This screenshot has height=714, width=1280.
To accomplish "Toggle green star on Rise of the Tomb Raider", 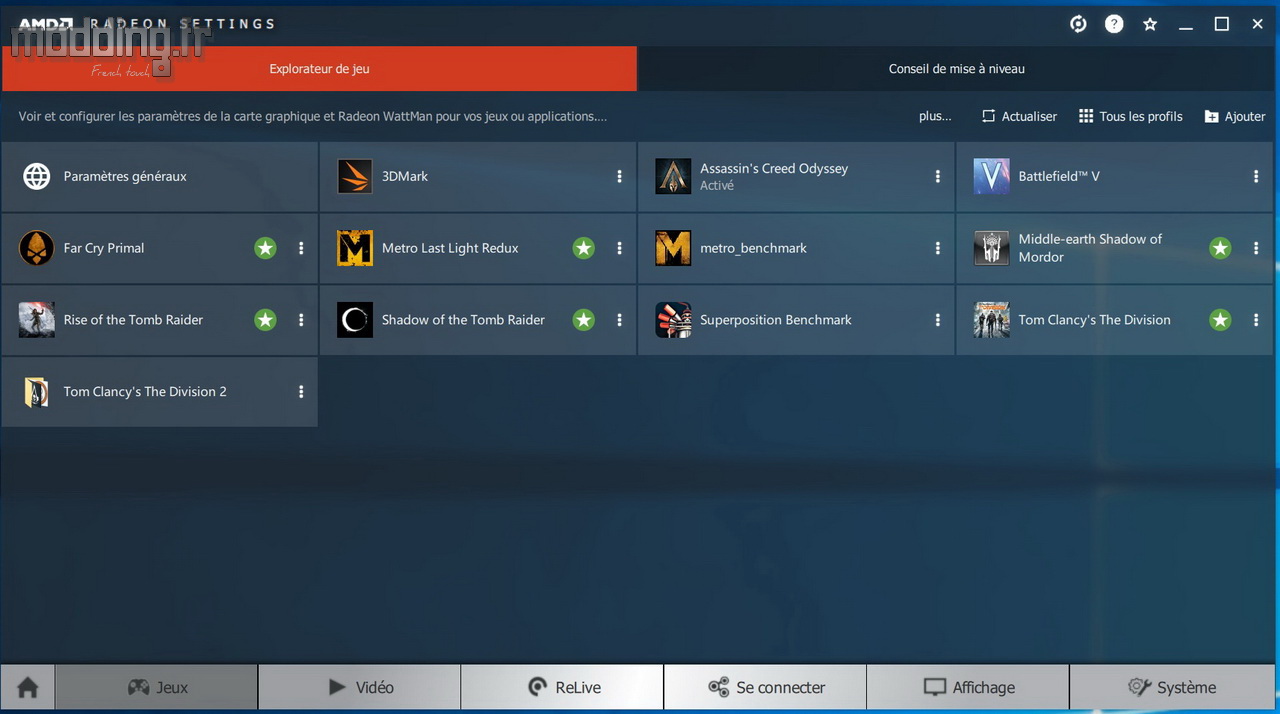I will coord(265,320).
